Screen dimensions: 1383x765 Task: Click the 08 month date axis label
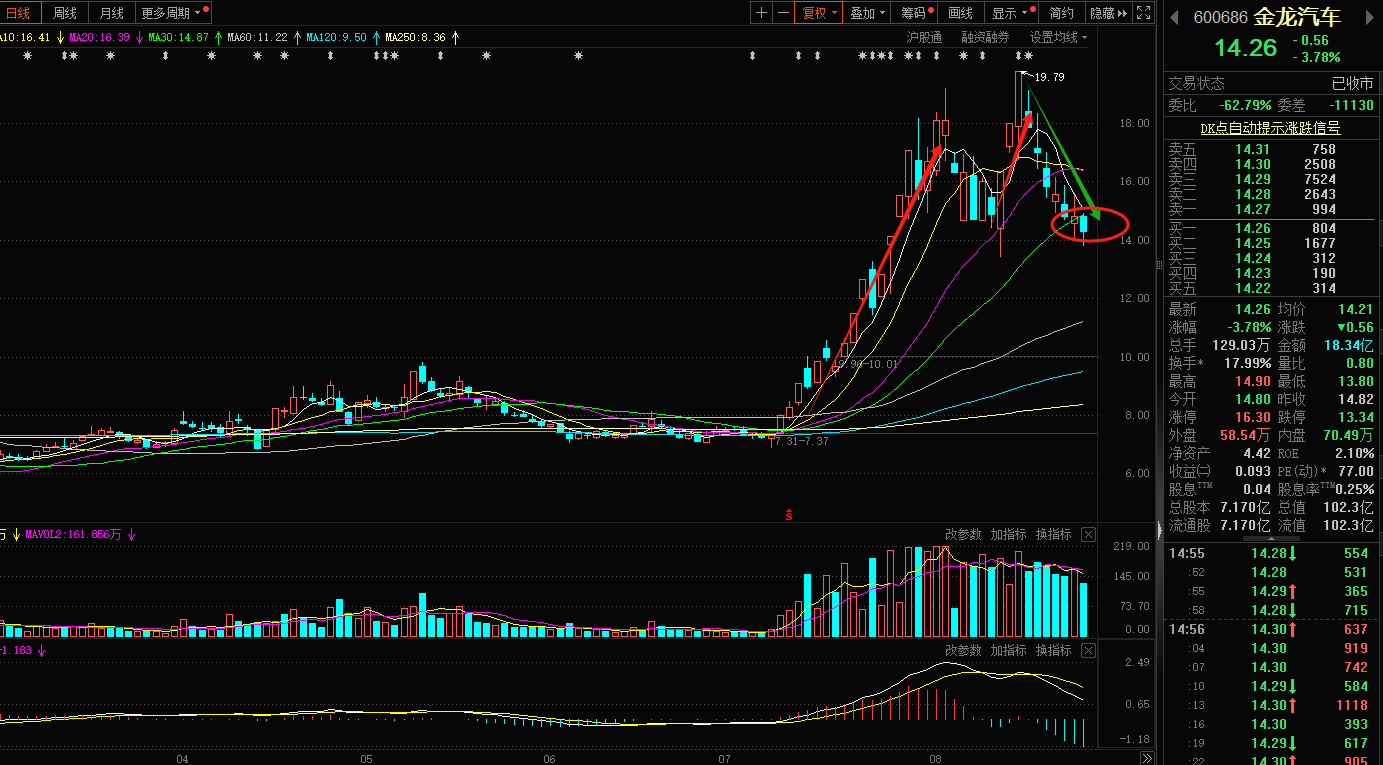(934, 758)
